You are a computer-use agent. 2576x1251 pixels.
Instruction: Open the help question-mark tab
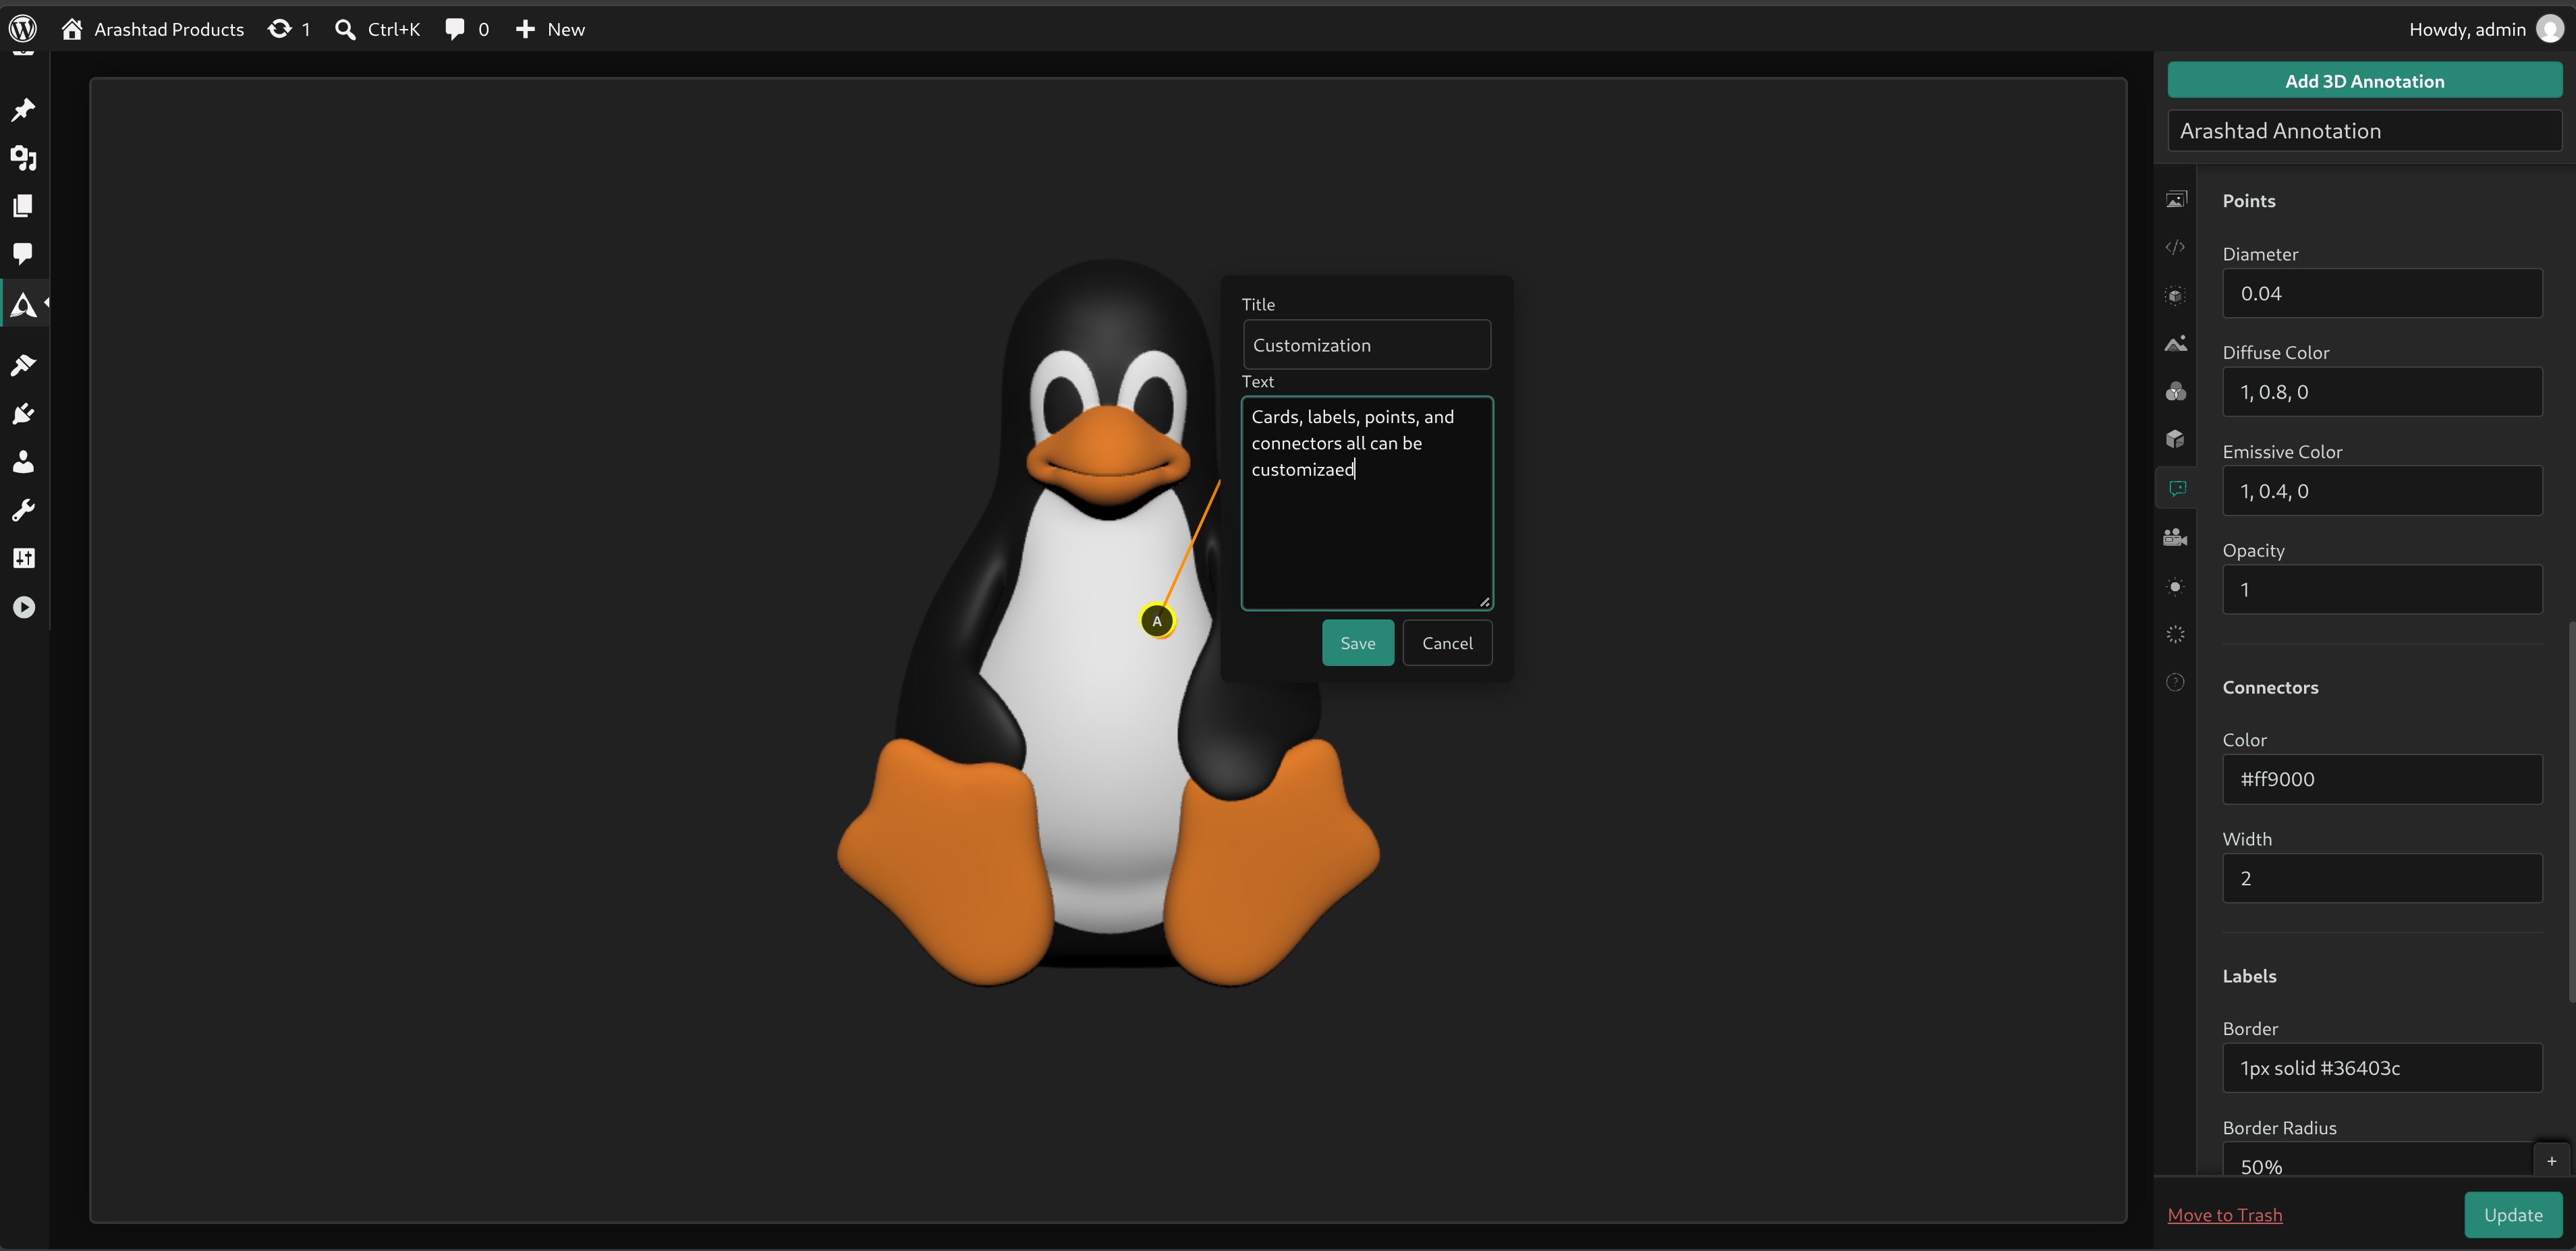pos(2175,682)
